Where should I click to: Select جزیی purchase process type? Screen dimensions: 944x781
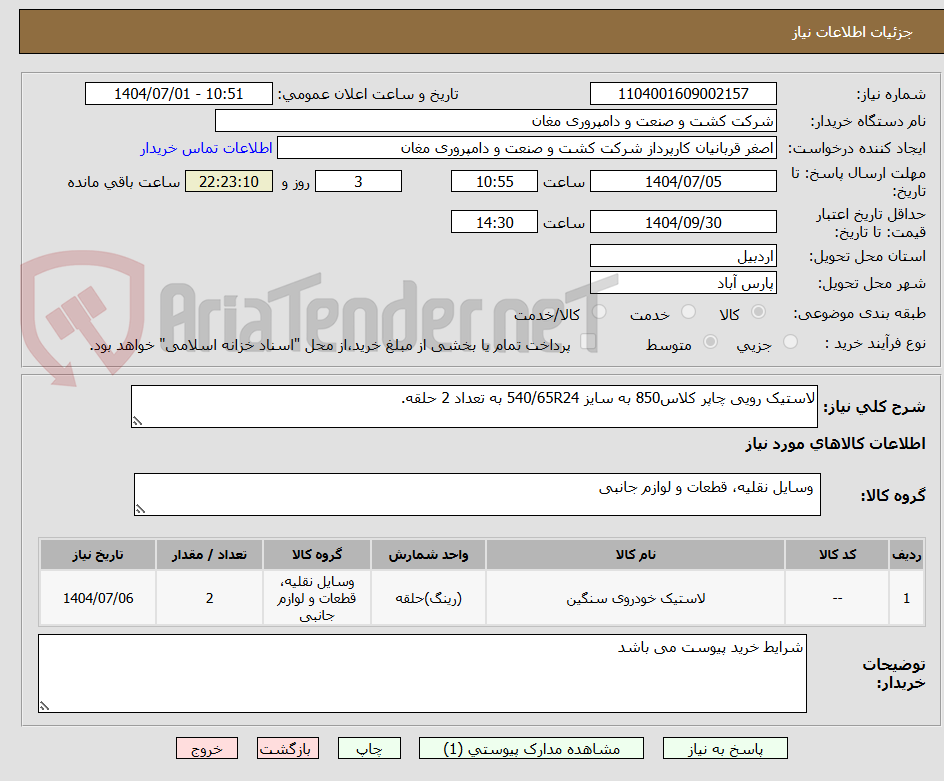pos(789,340)
